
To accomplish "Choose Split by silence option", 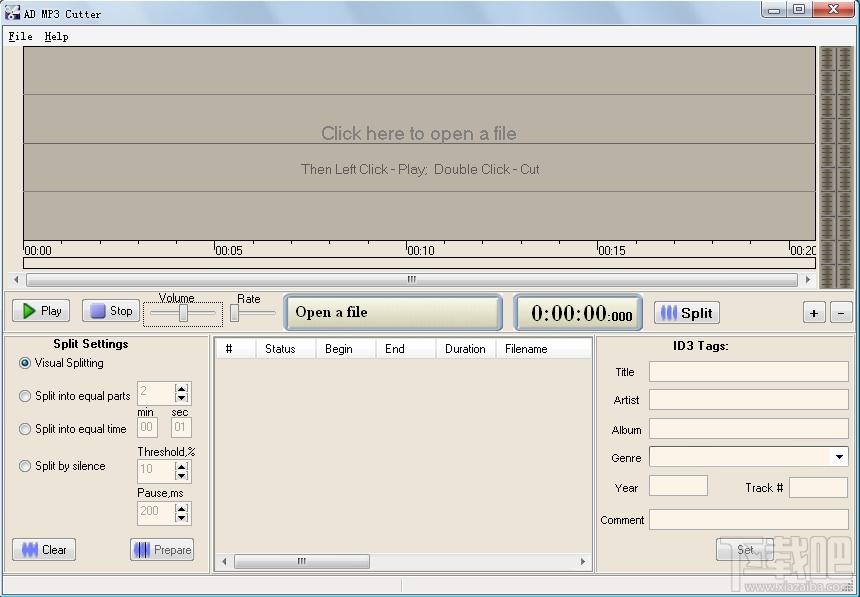I will [26, 466].
